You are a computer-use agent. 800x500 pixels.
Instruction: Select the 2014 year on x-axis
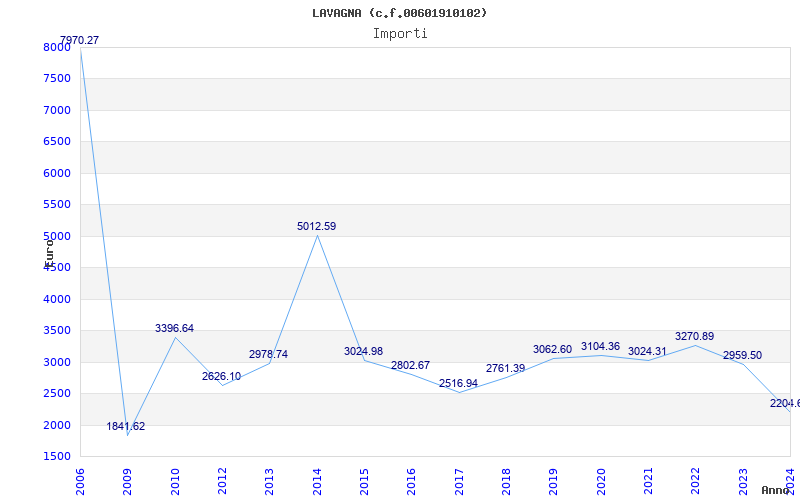tap(317, 482)
